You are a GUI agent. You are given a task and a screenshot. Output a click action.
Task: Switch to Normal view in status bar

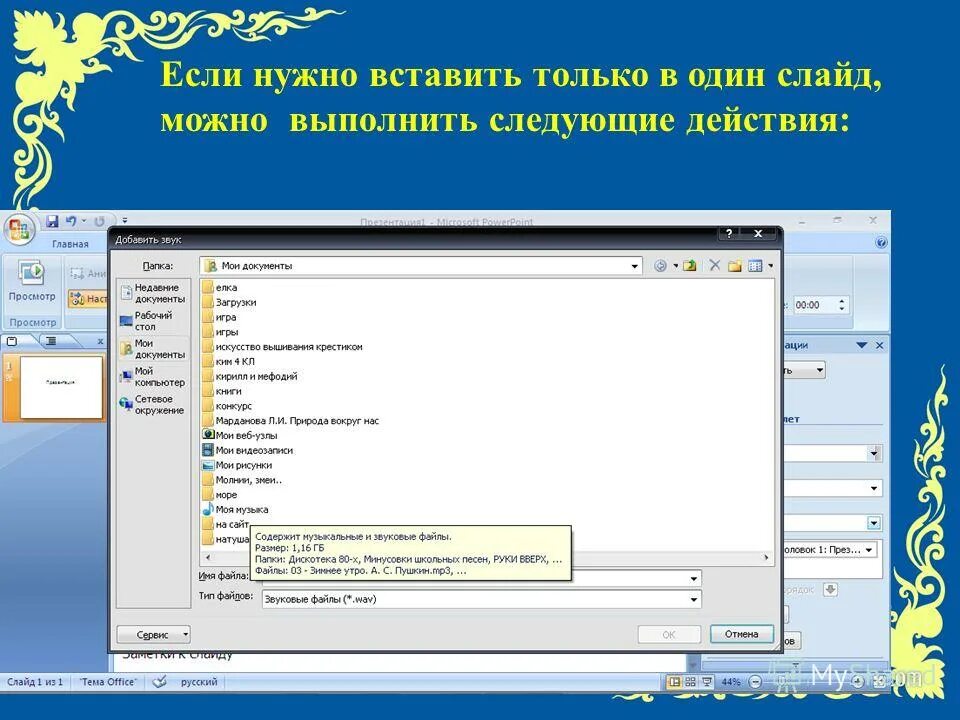click(674, 681)
